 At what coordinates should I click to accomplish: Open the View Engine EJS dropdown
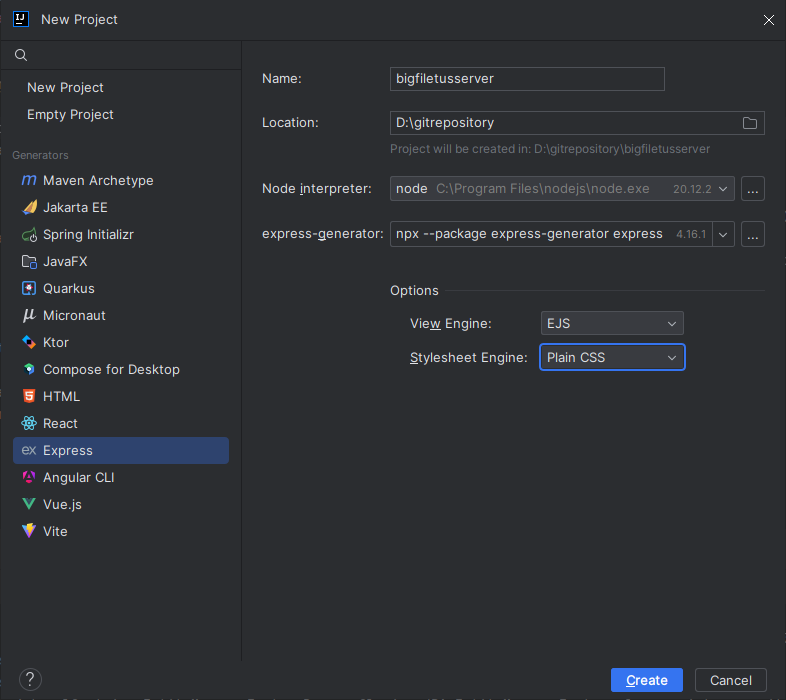[x=612, y=323]
